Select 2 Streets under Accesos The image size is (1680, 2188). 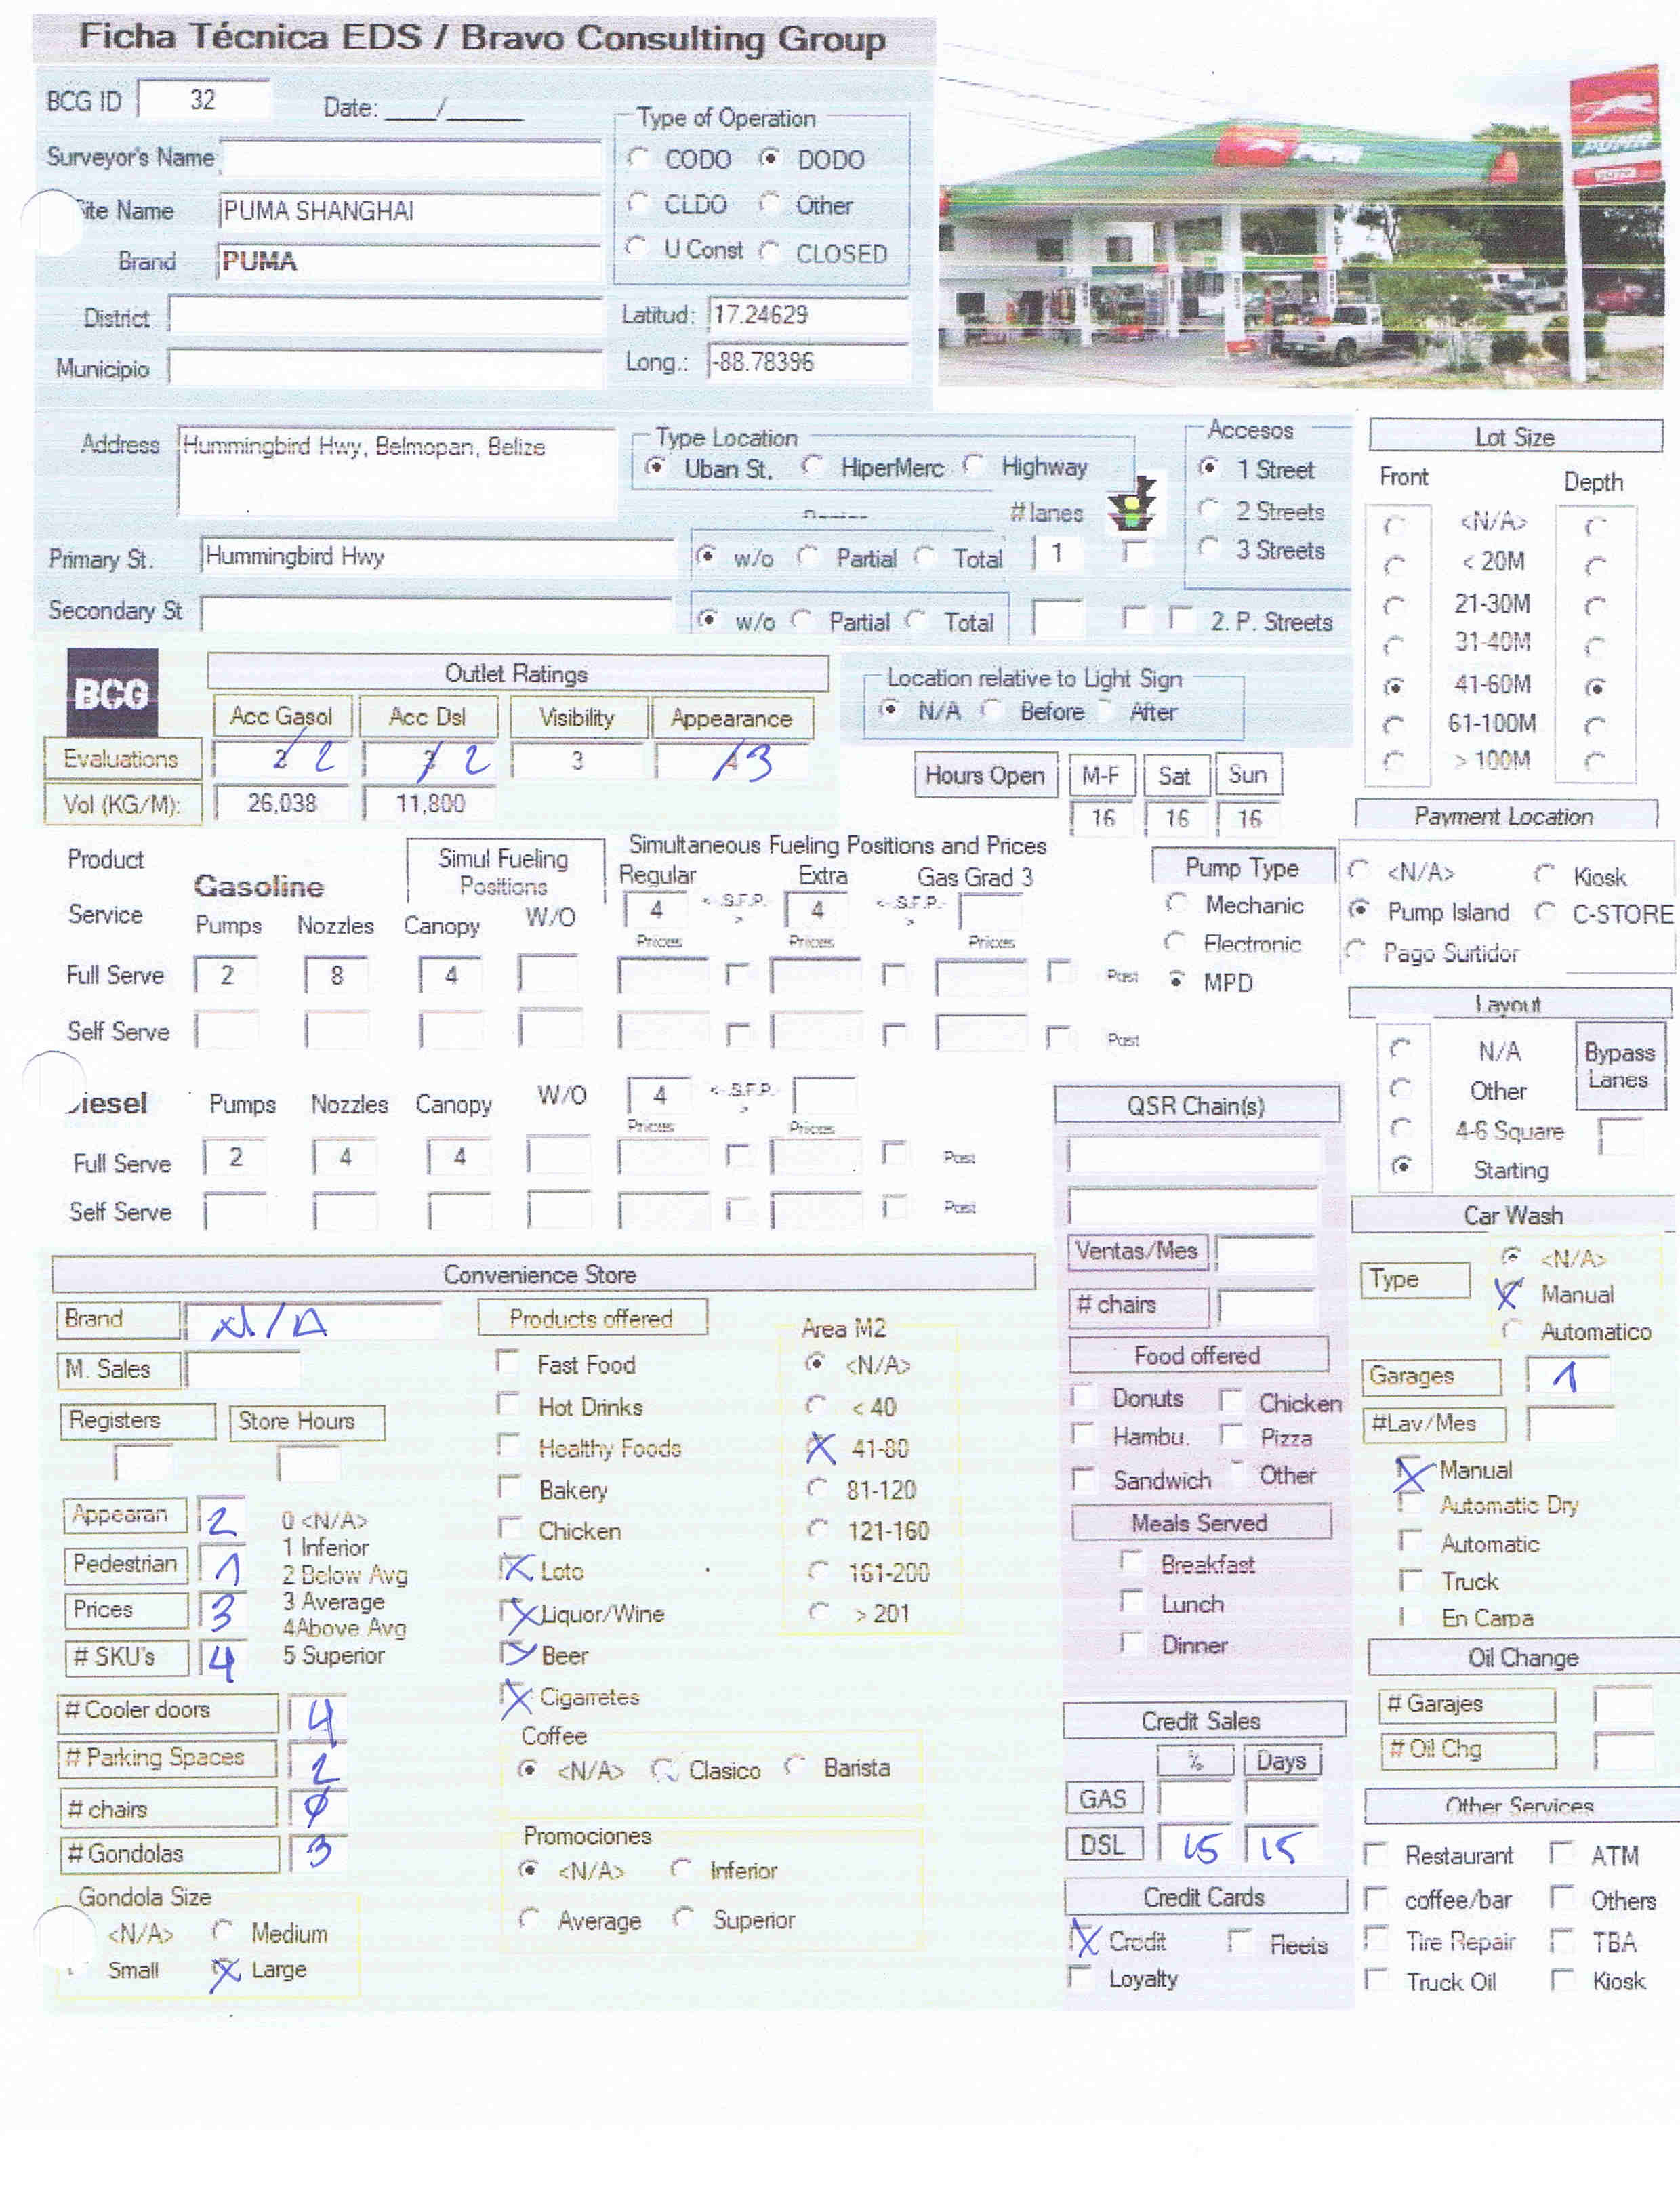[1209, 509]
